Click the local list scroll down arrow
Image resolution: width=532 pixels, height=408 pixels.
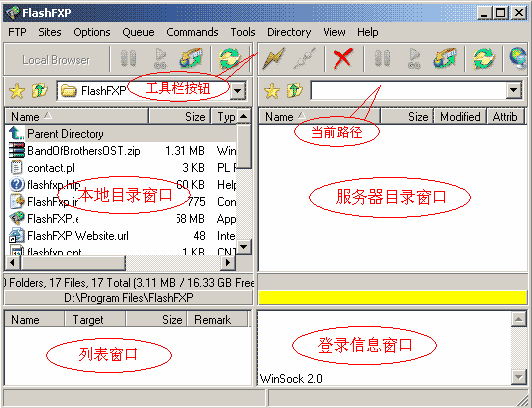coord(244,247)
